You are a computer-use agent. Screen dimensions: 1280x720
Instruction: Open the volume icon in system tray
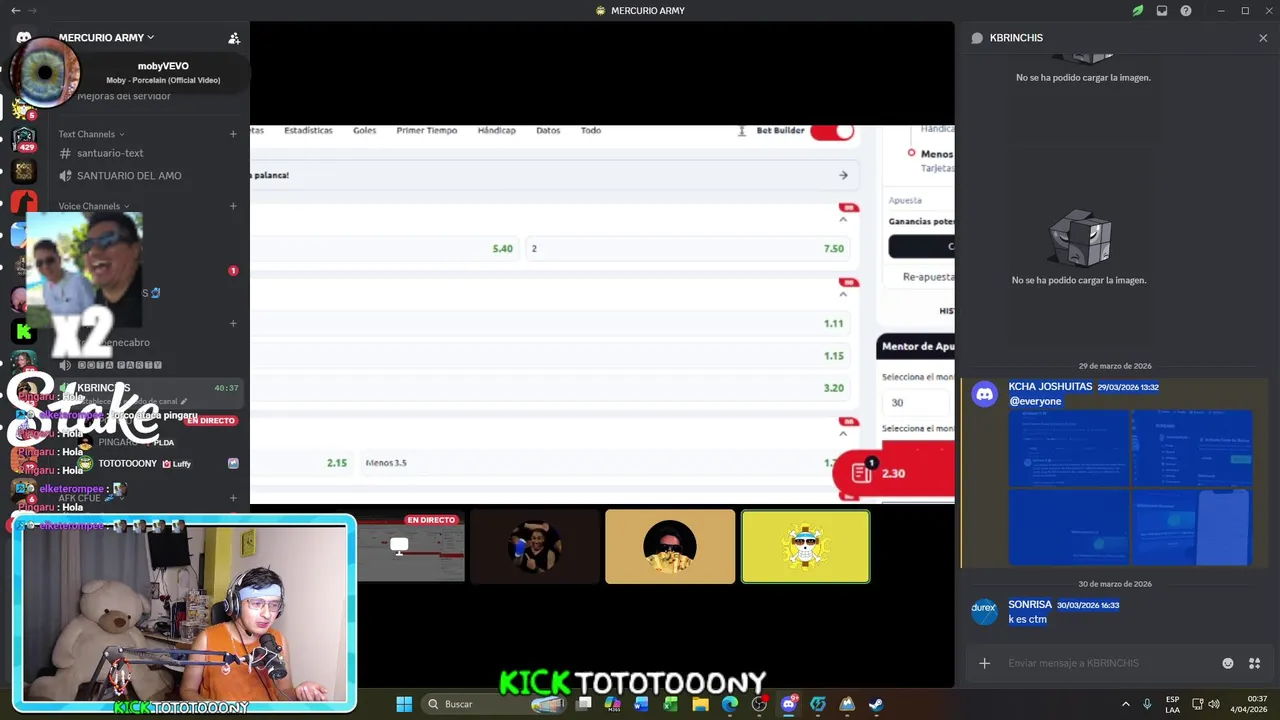(x=1214, y=704)
